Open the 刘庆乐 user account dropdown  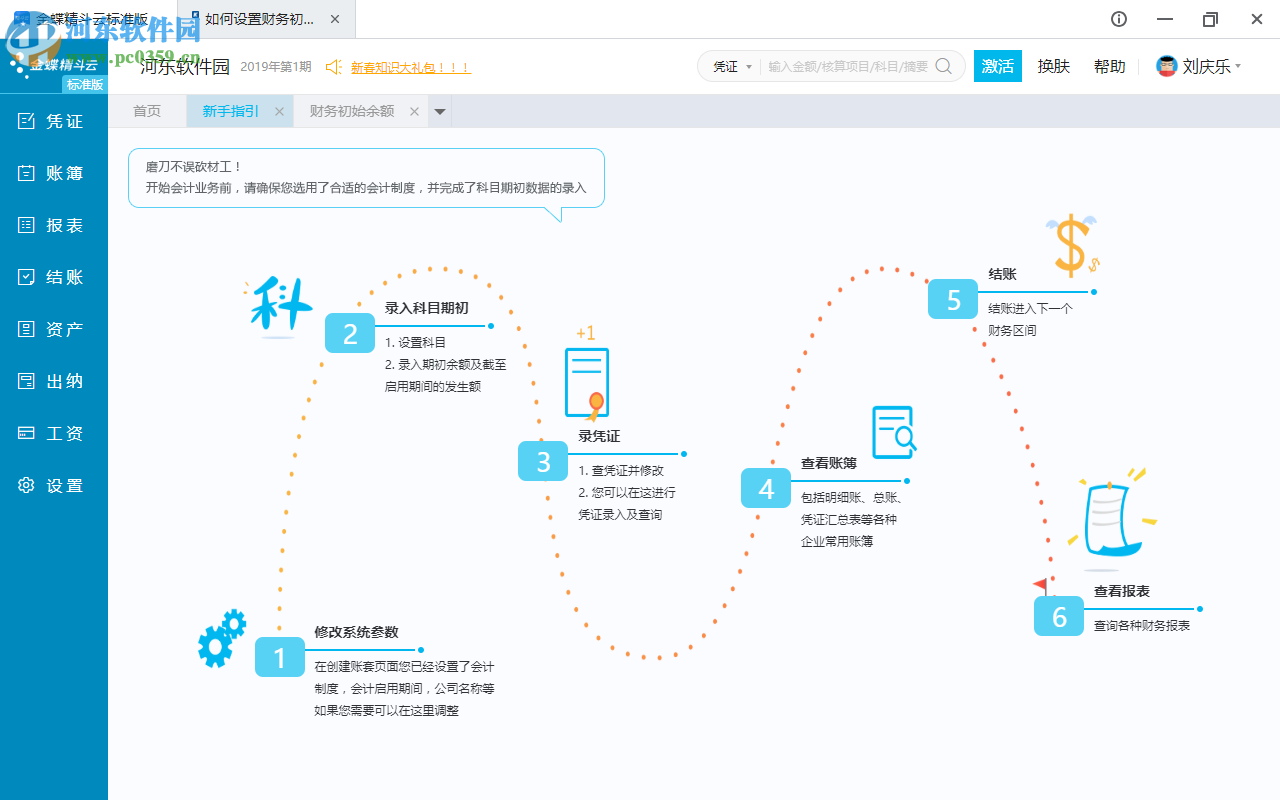point(1199,66)
